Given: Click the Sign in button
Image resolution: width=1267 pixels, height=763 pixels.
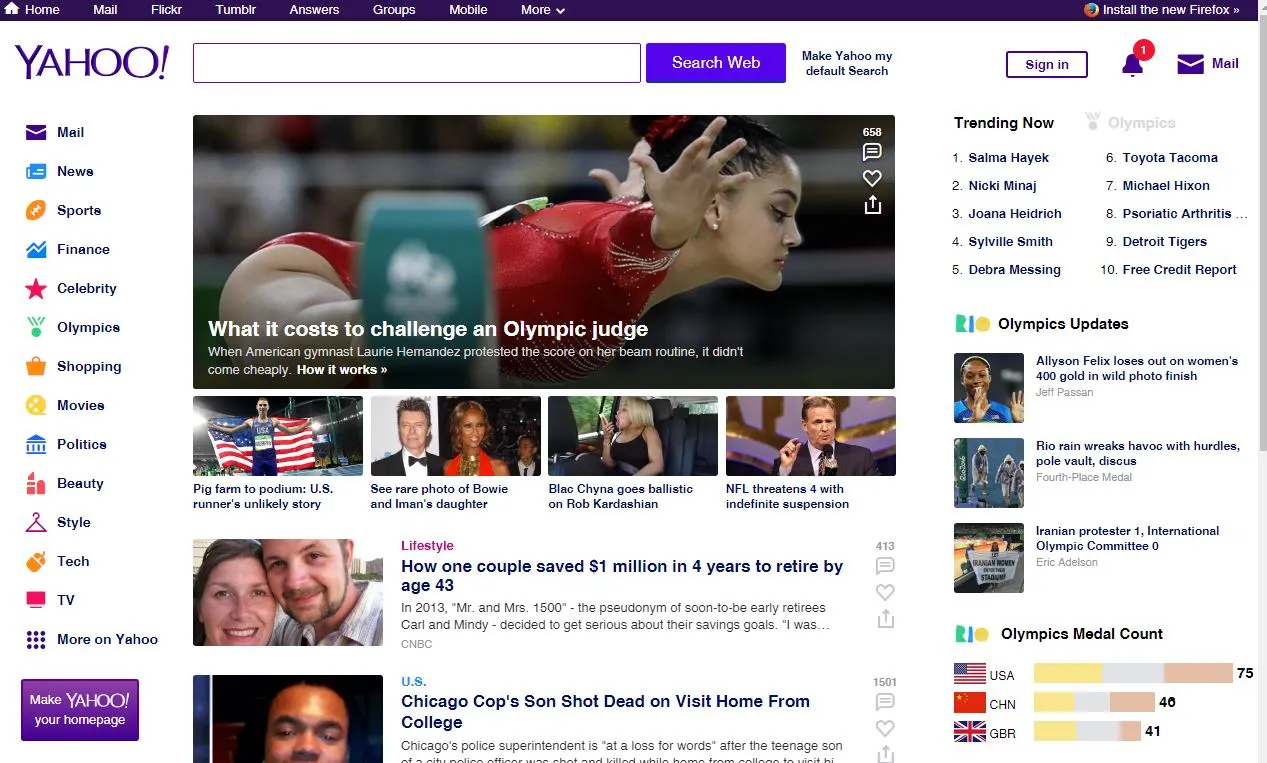Looking at the screenshot, I should click(1047, 64).
